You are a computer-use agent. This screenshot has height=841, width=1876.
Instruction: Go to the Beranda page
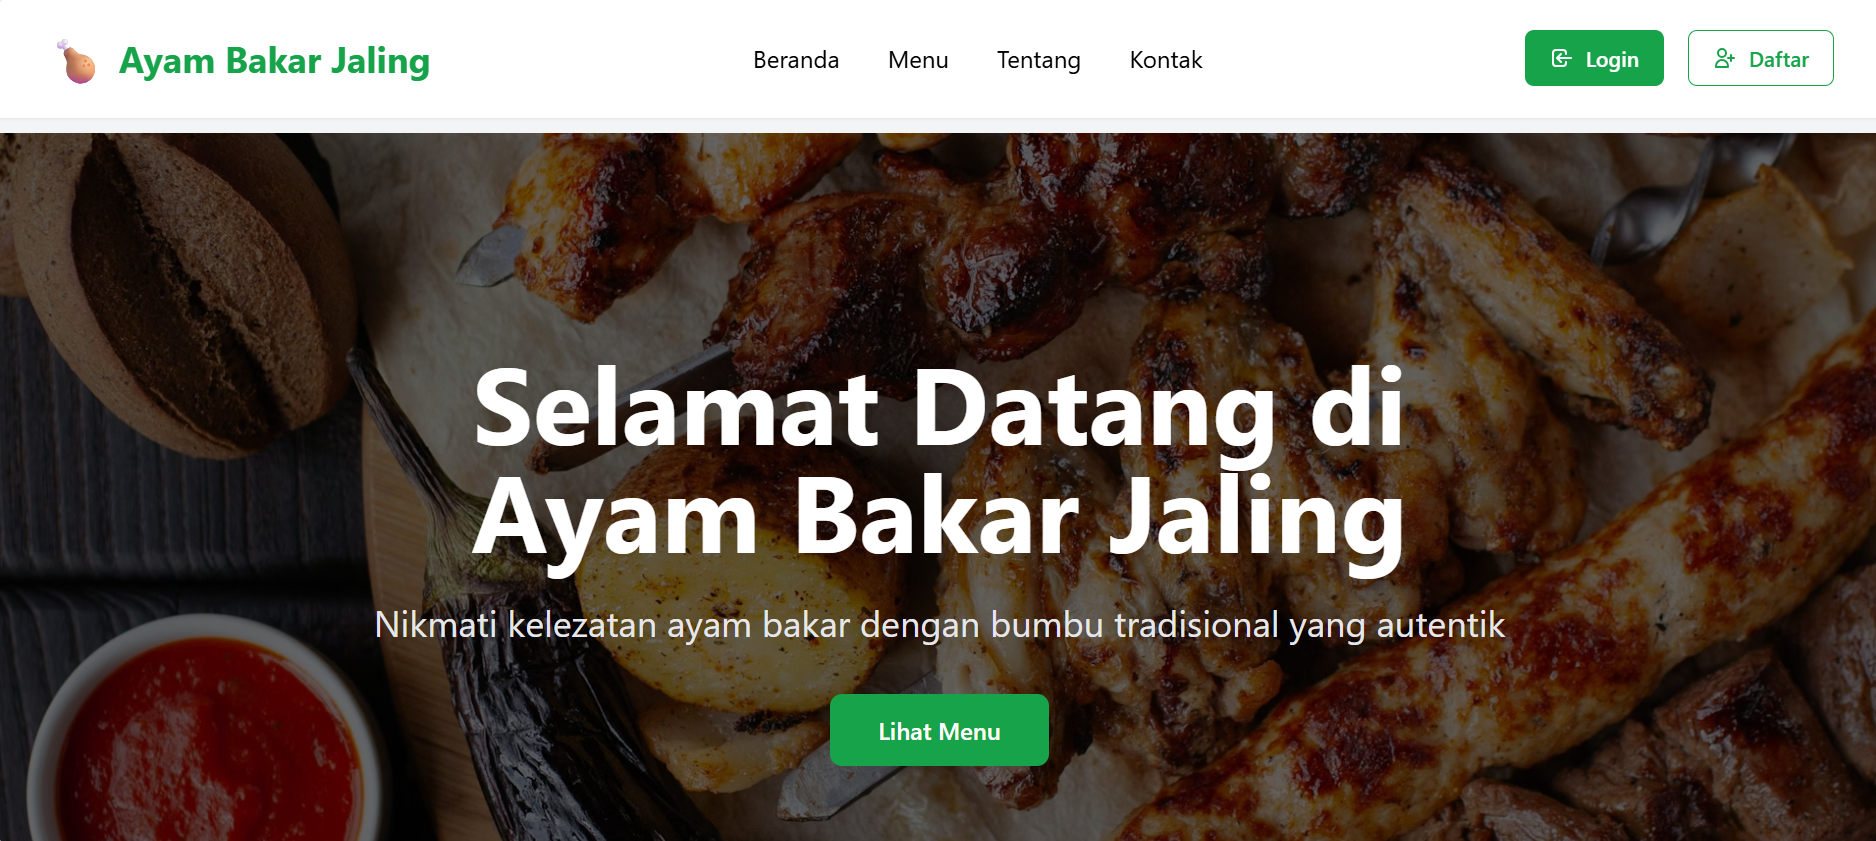point(796,60)
